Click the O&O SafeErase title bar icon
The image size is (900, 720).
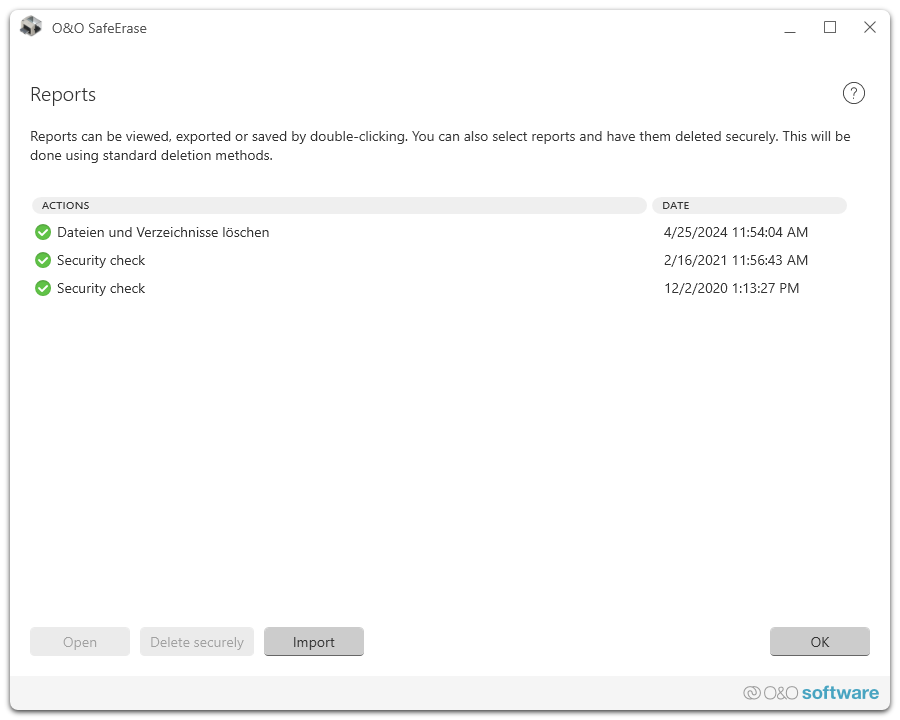(31, 28)
